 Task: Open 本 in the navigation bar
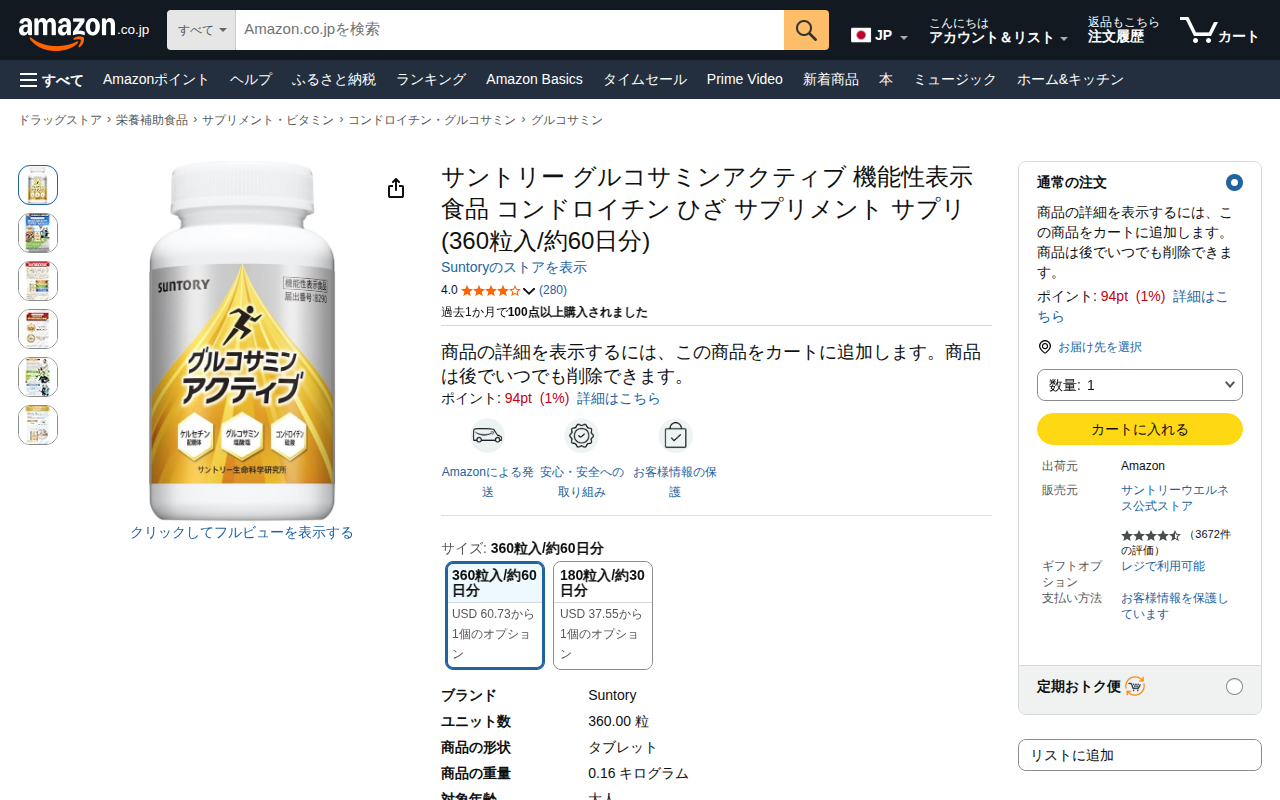pyautogui.click(x=886, y=79)
